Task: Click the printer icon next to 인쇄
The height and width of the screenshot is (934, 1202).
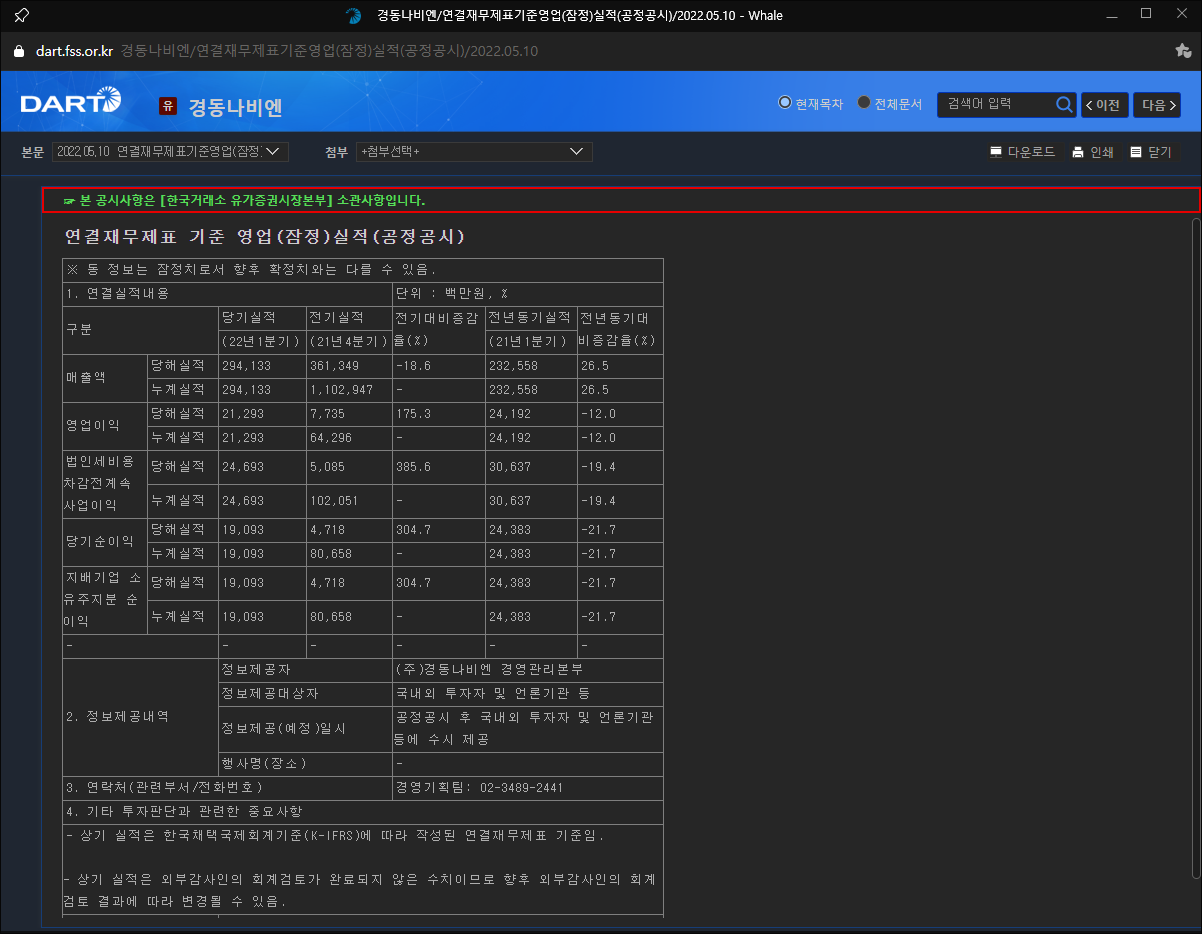Action: point(1078,152)
